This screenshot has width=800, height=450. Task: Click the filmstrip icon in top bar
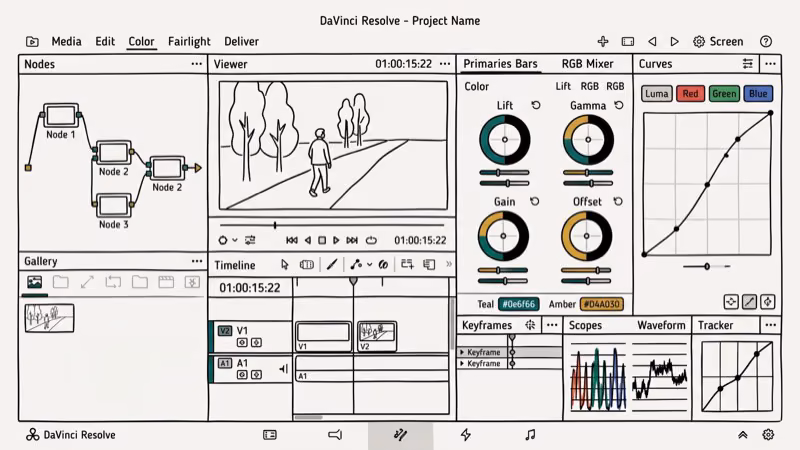[628, 41]
